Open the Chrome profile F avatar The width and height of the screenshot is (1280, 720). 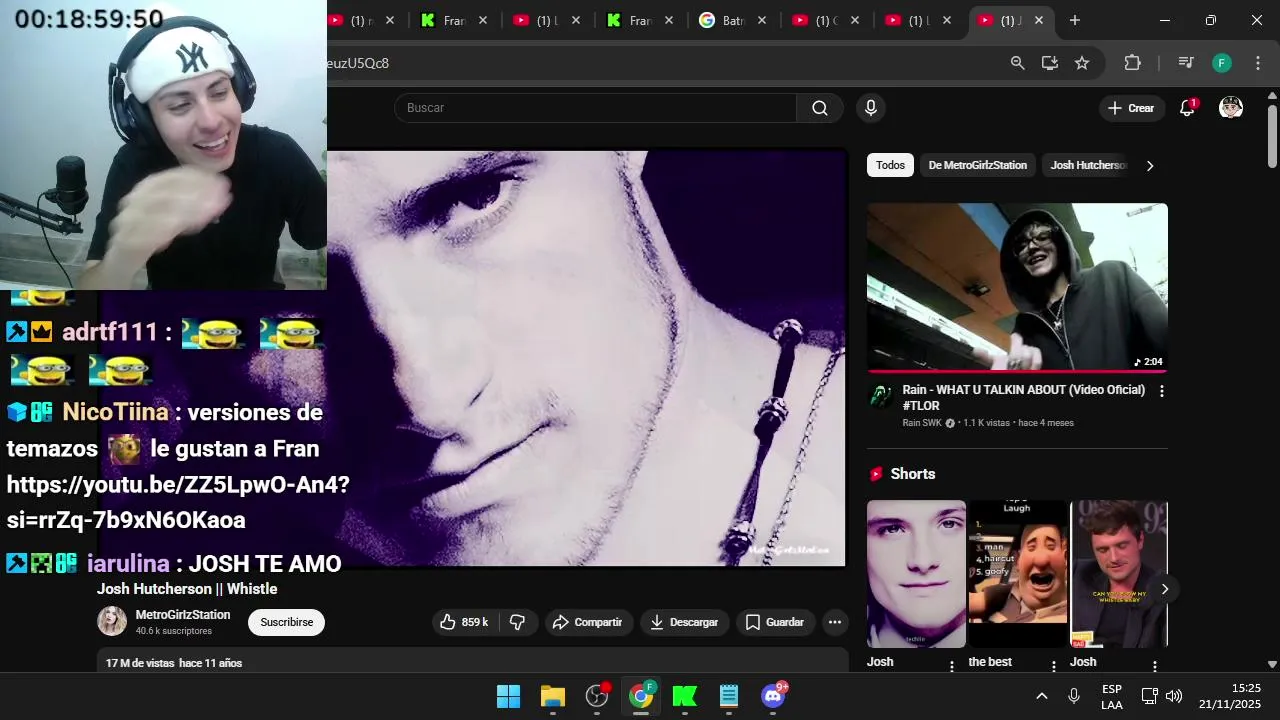point(1222,63)
